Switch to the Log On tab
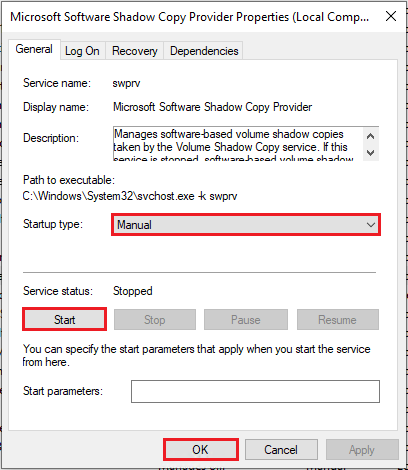This screenshot has width=408, height=470. (82, 51)
